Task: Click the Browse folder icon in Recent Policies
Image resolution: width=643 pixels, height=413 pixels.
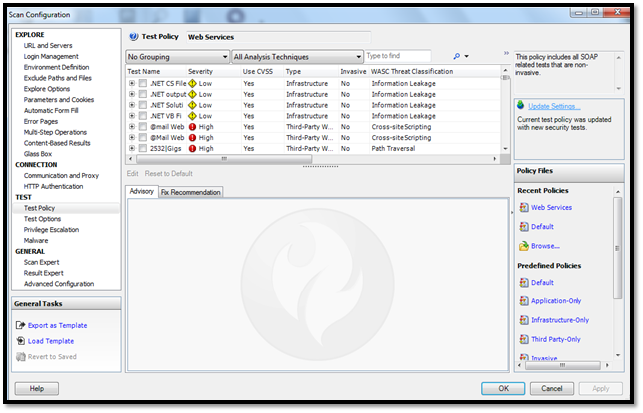Action: click(x=523, y=246)
